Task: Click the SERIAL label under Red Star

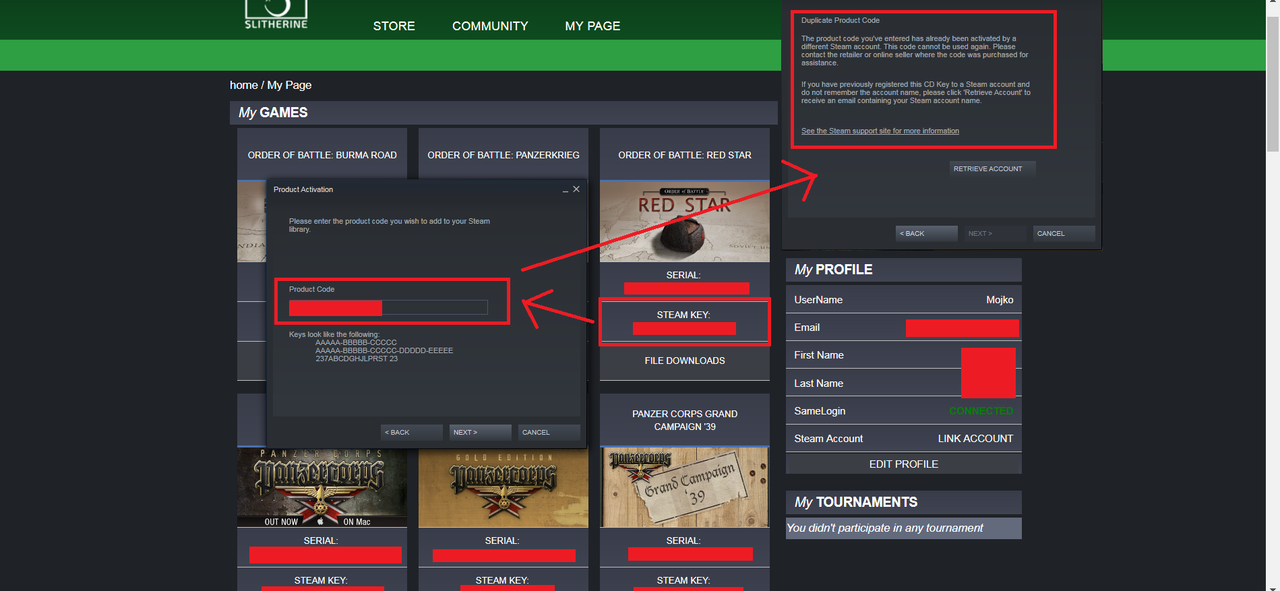Action: 683,275
